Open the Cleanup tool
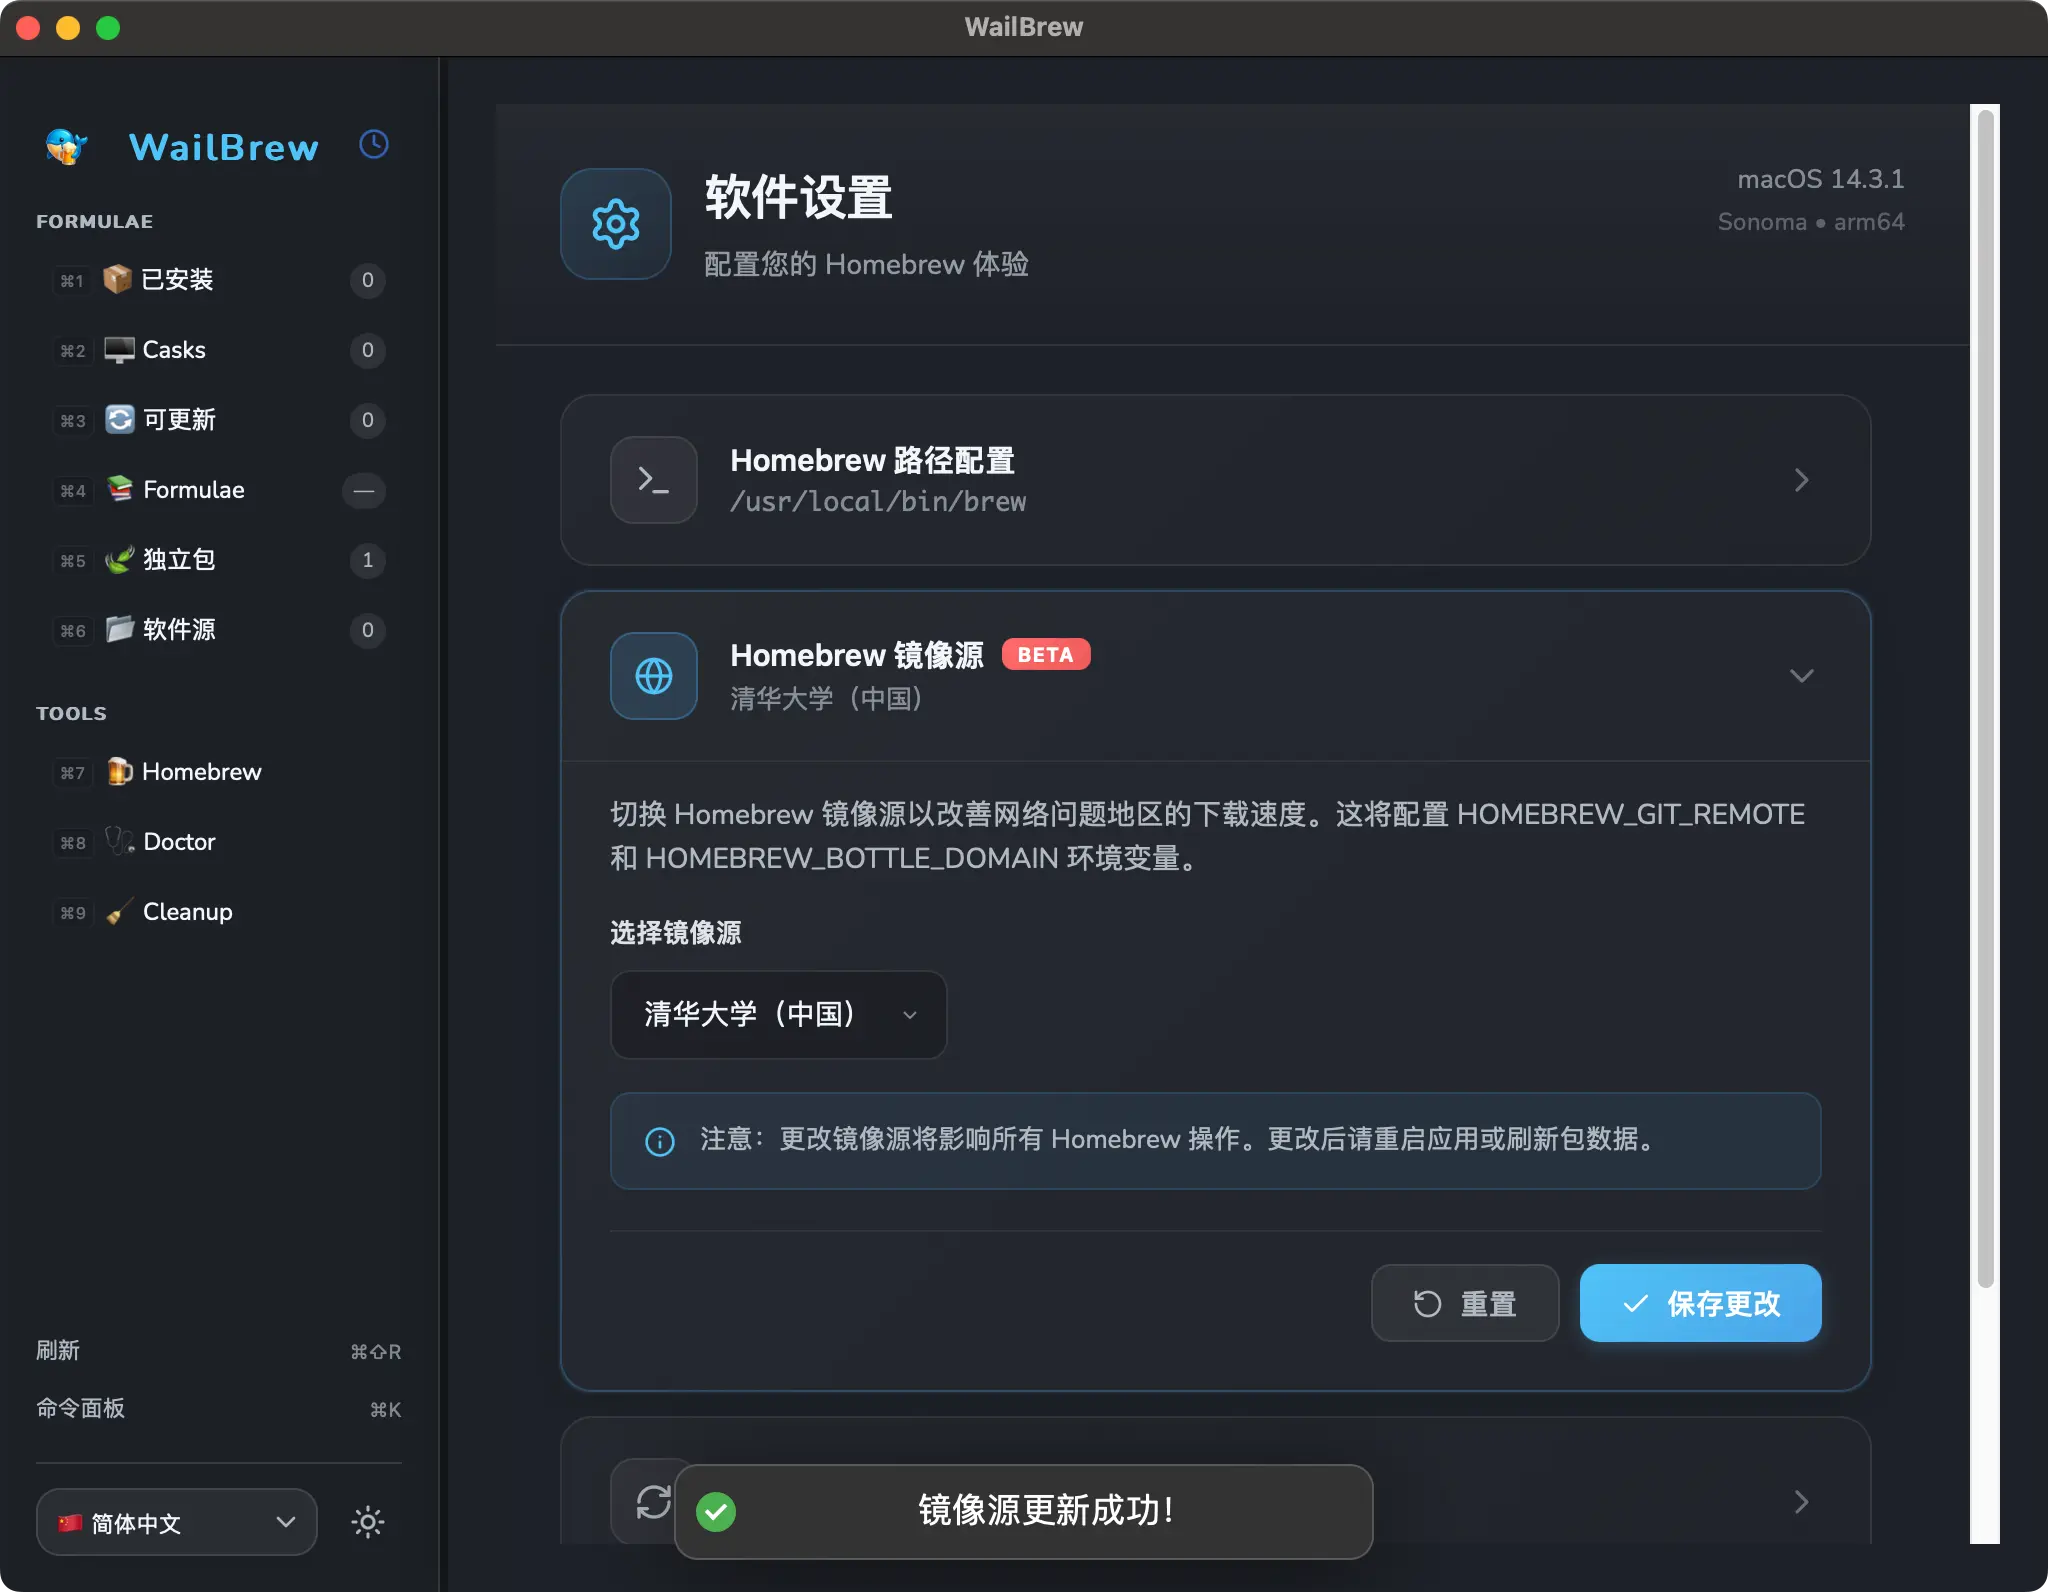The width and height of the screenshot is (2048, 1592). 218,912
